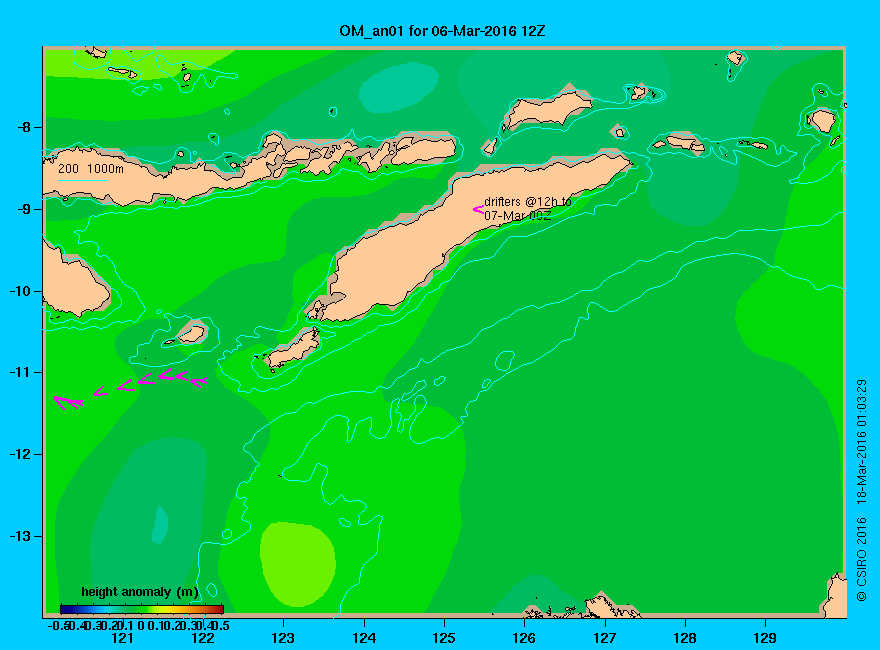Image resolution: width=880 pixels, height=650 pixels.
Task: Click the latitude label '-11'
Action: [x=20, y=373]
